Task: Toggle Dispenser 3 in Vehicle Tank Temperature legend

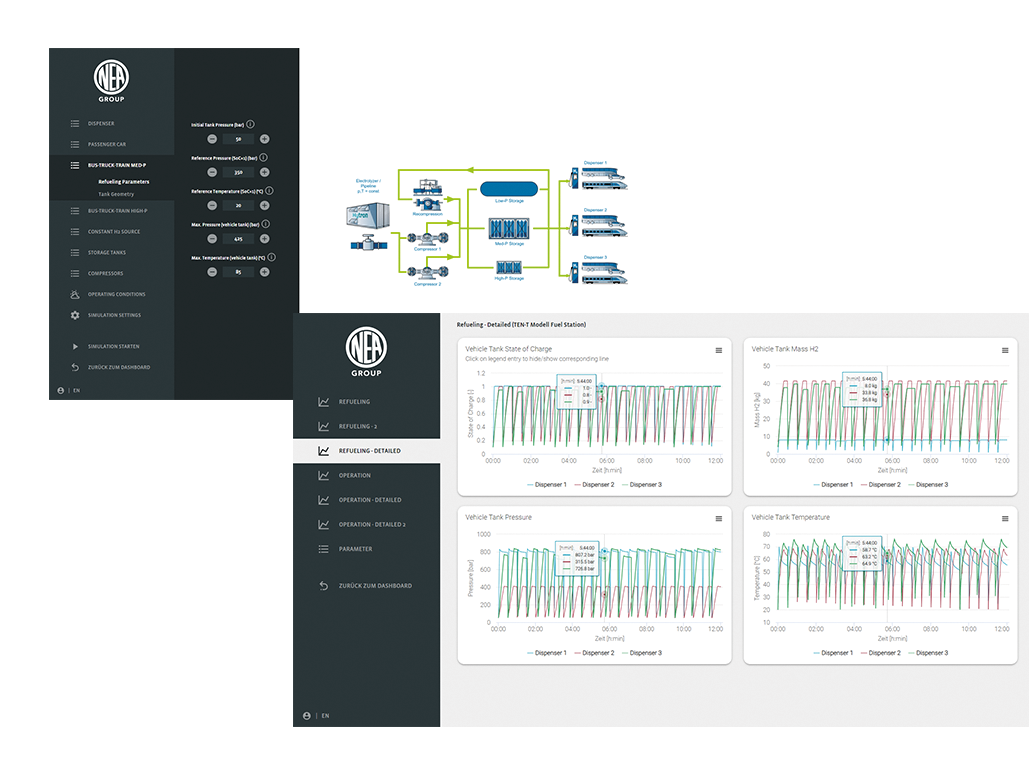Action: click(x=931, y=653)
